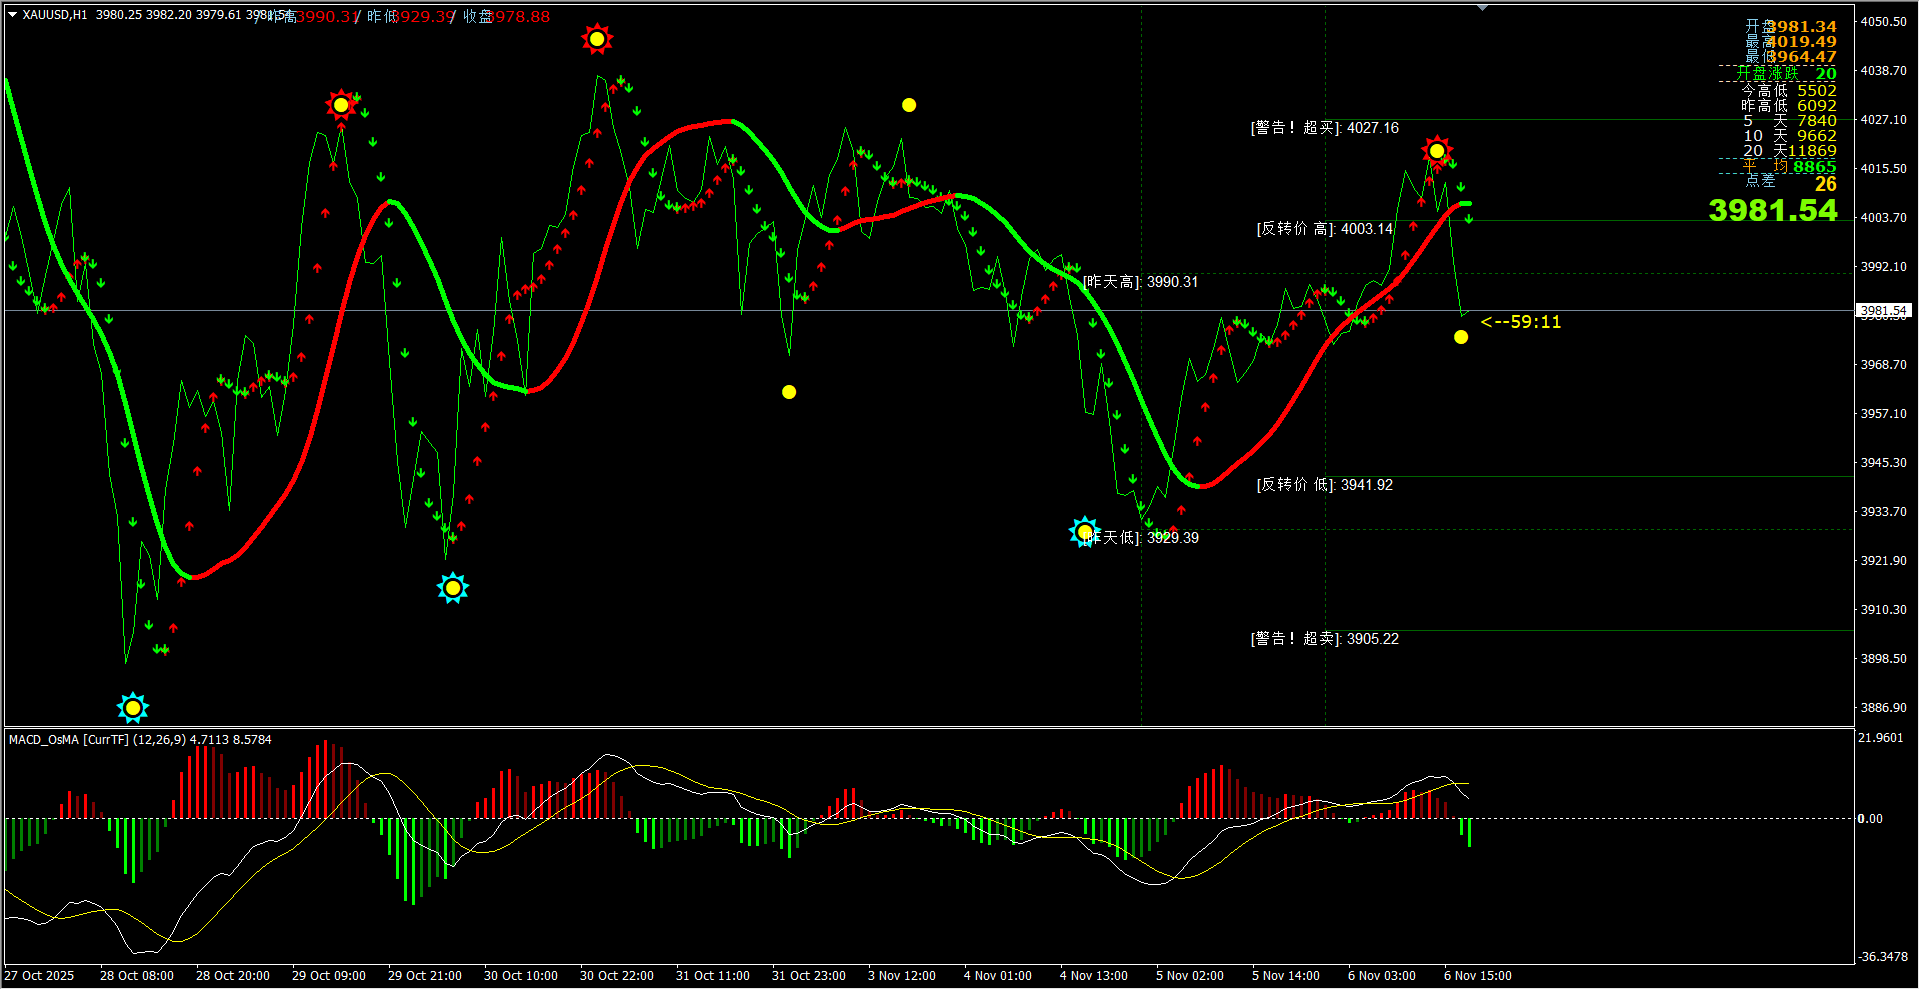Click the 昨低 value 3929.39 in header
This screenshot has width=1920, height=990.
[x=424, y=17]
